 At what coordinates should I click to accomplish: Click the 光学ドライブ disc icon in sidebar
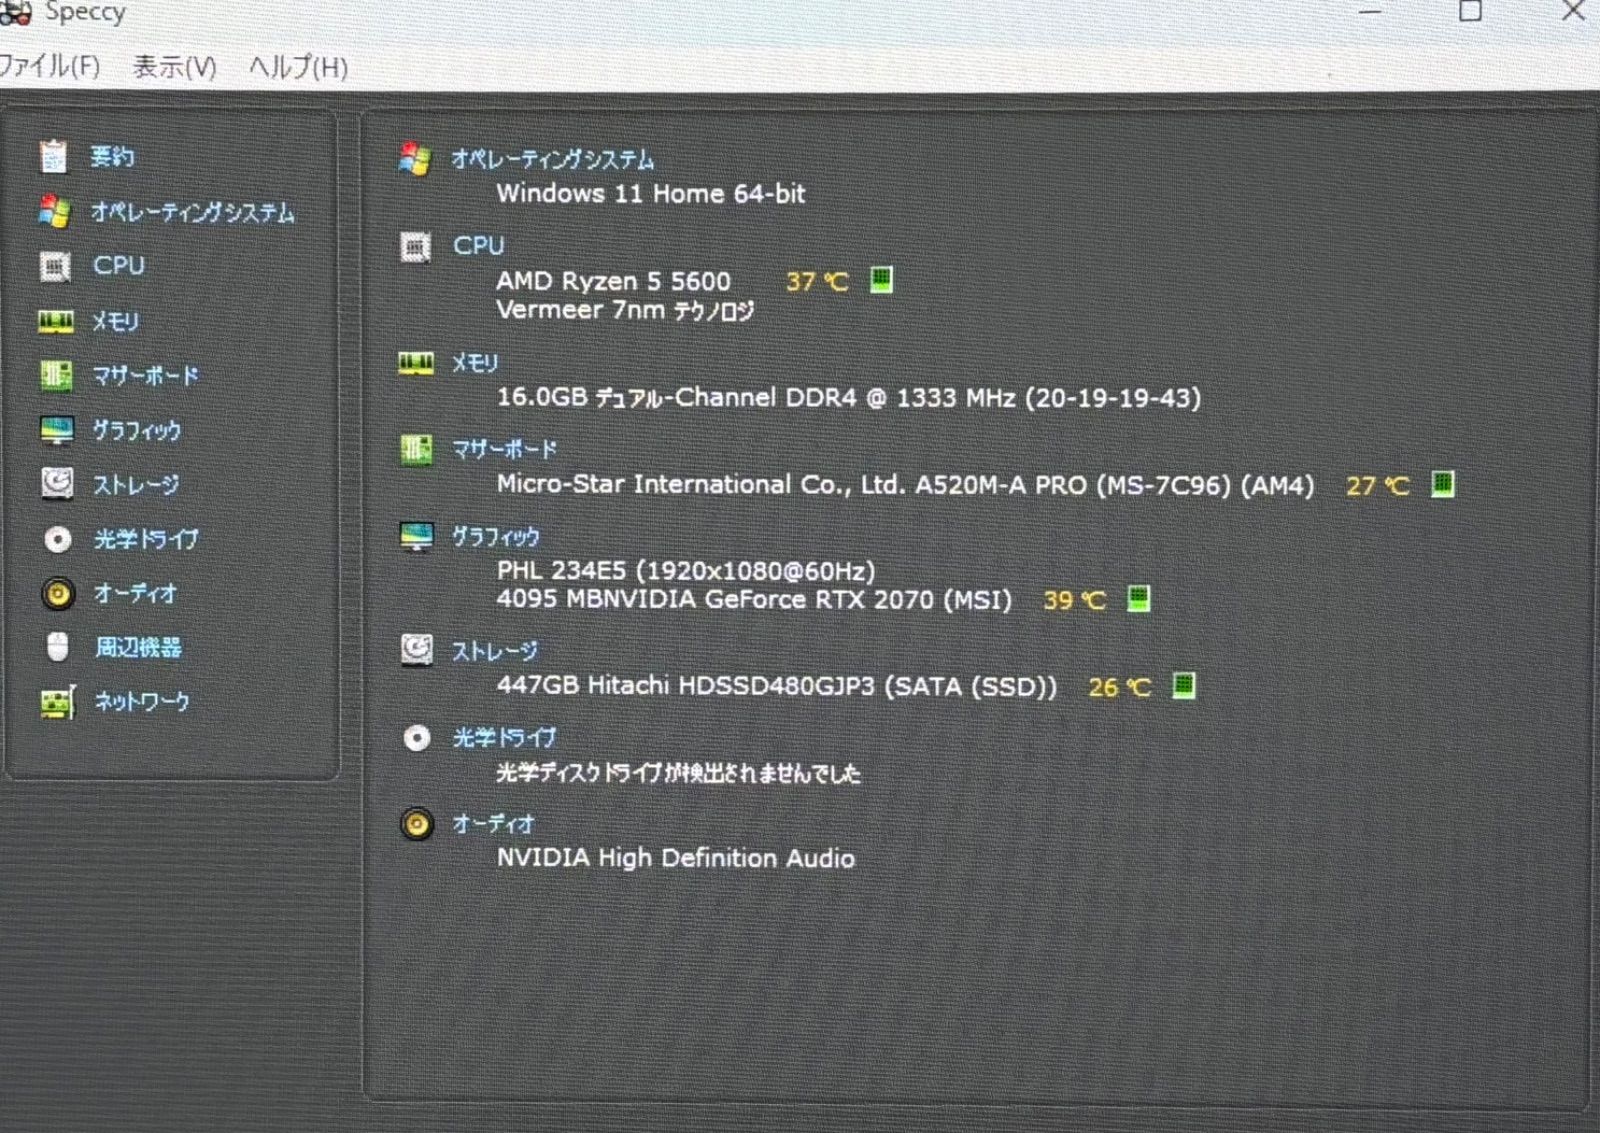tap(58, 539)
